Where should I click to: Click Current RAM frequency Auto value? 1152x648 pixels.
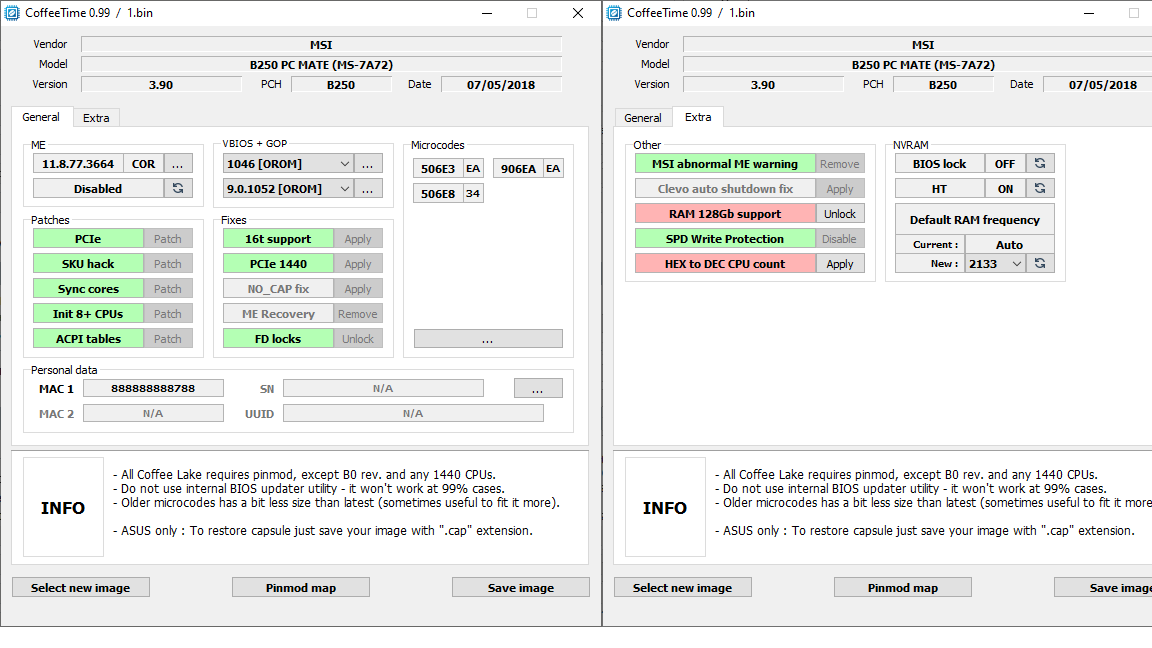(x=1009, y=245)
